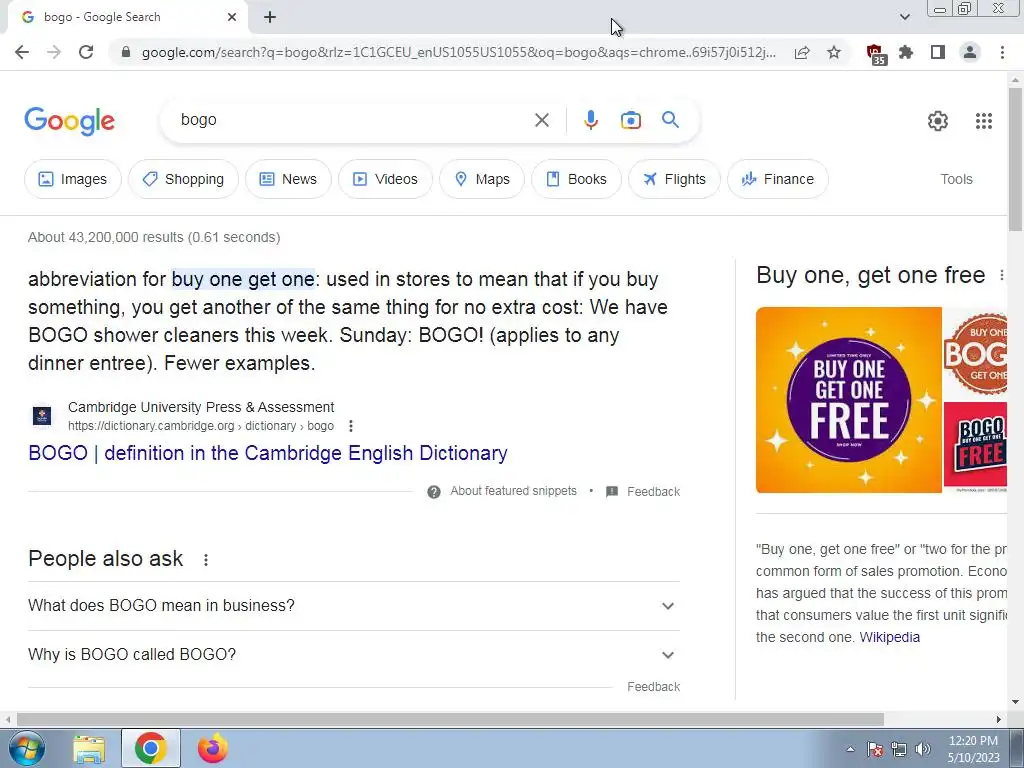Click in the bogo search input field

pos(353,120)
